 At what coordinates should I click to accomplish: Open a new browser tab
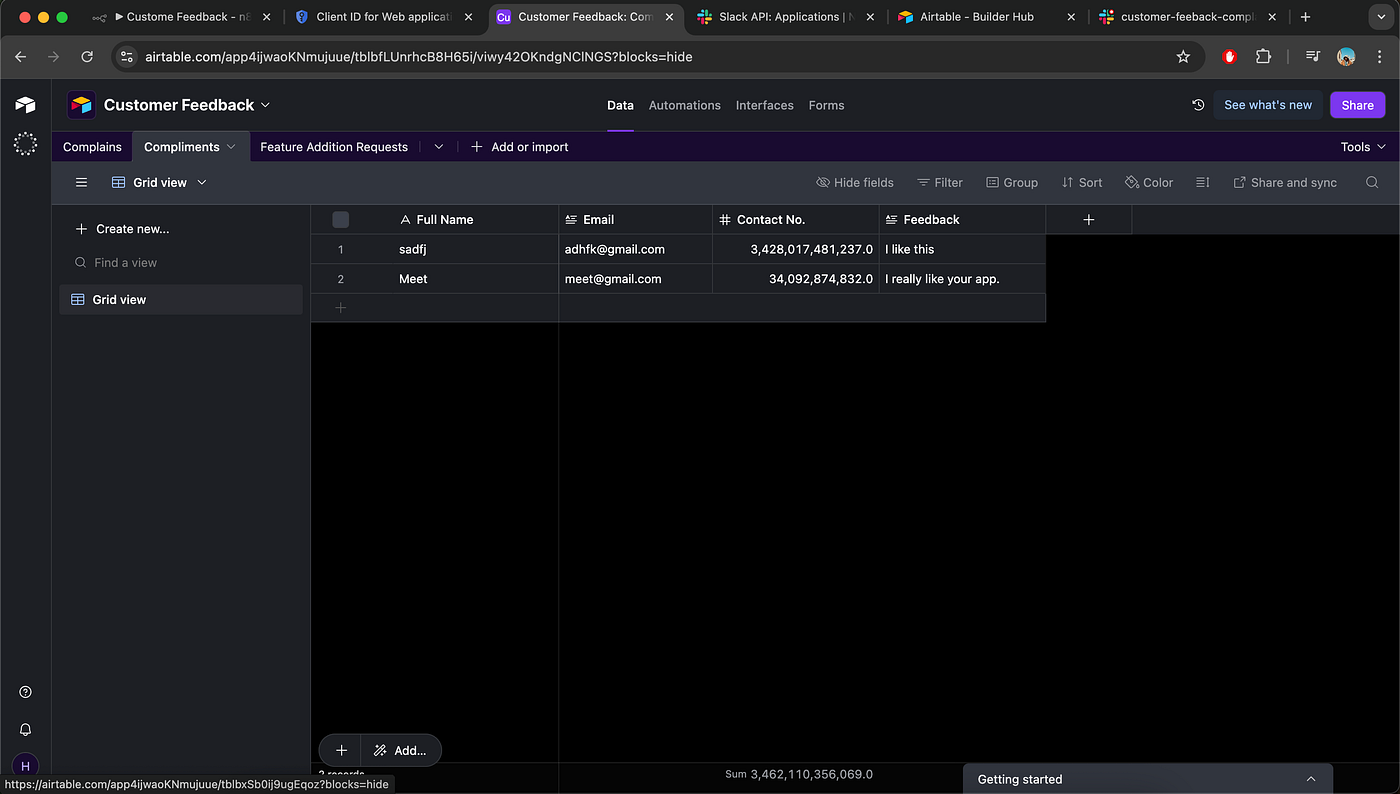pos(1305,17)
